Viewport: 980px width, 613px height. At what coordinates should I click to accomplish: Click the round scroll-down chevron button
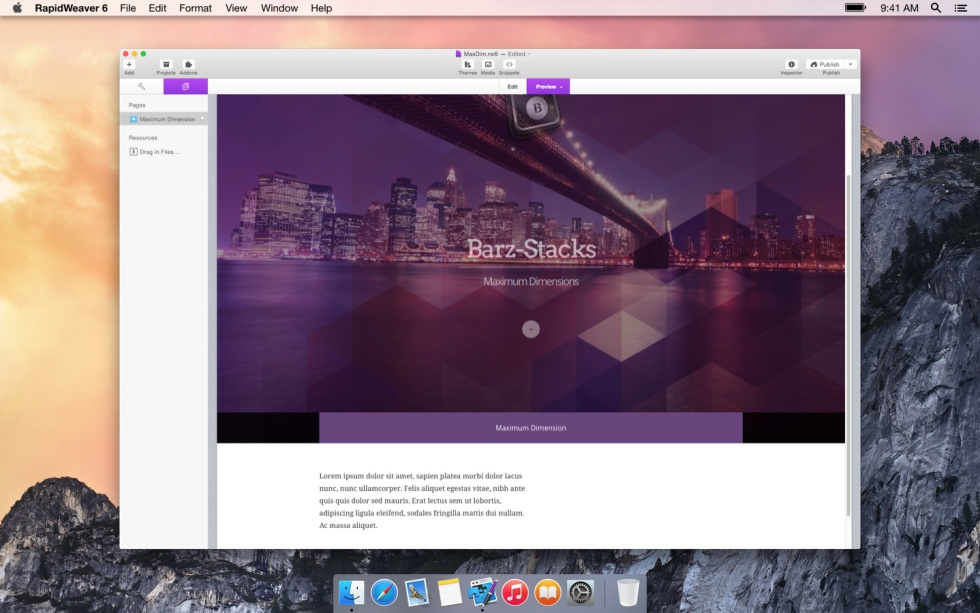(531, 329)
